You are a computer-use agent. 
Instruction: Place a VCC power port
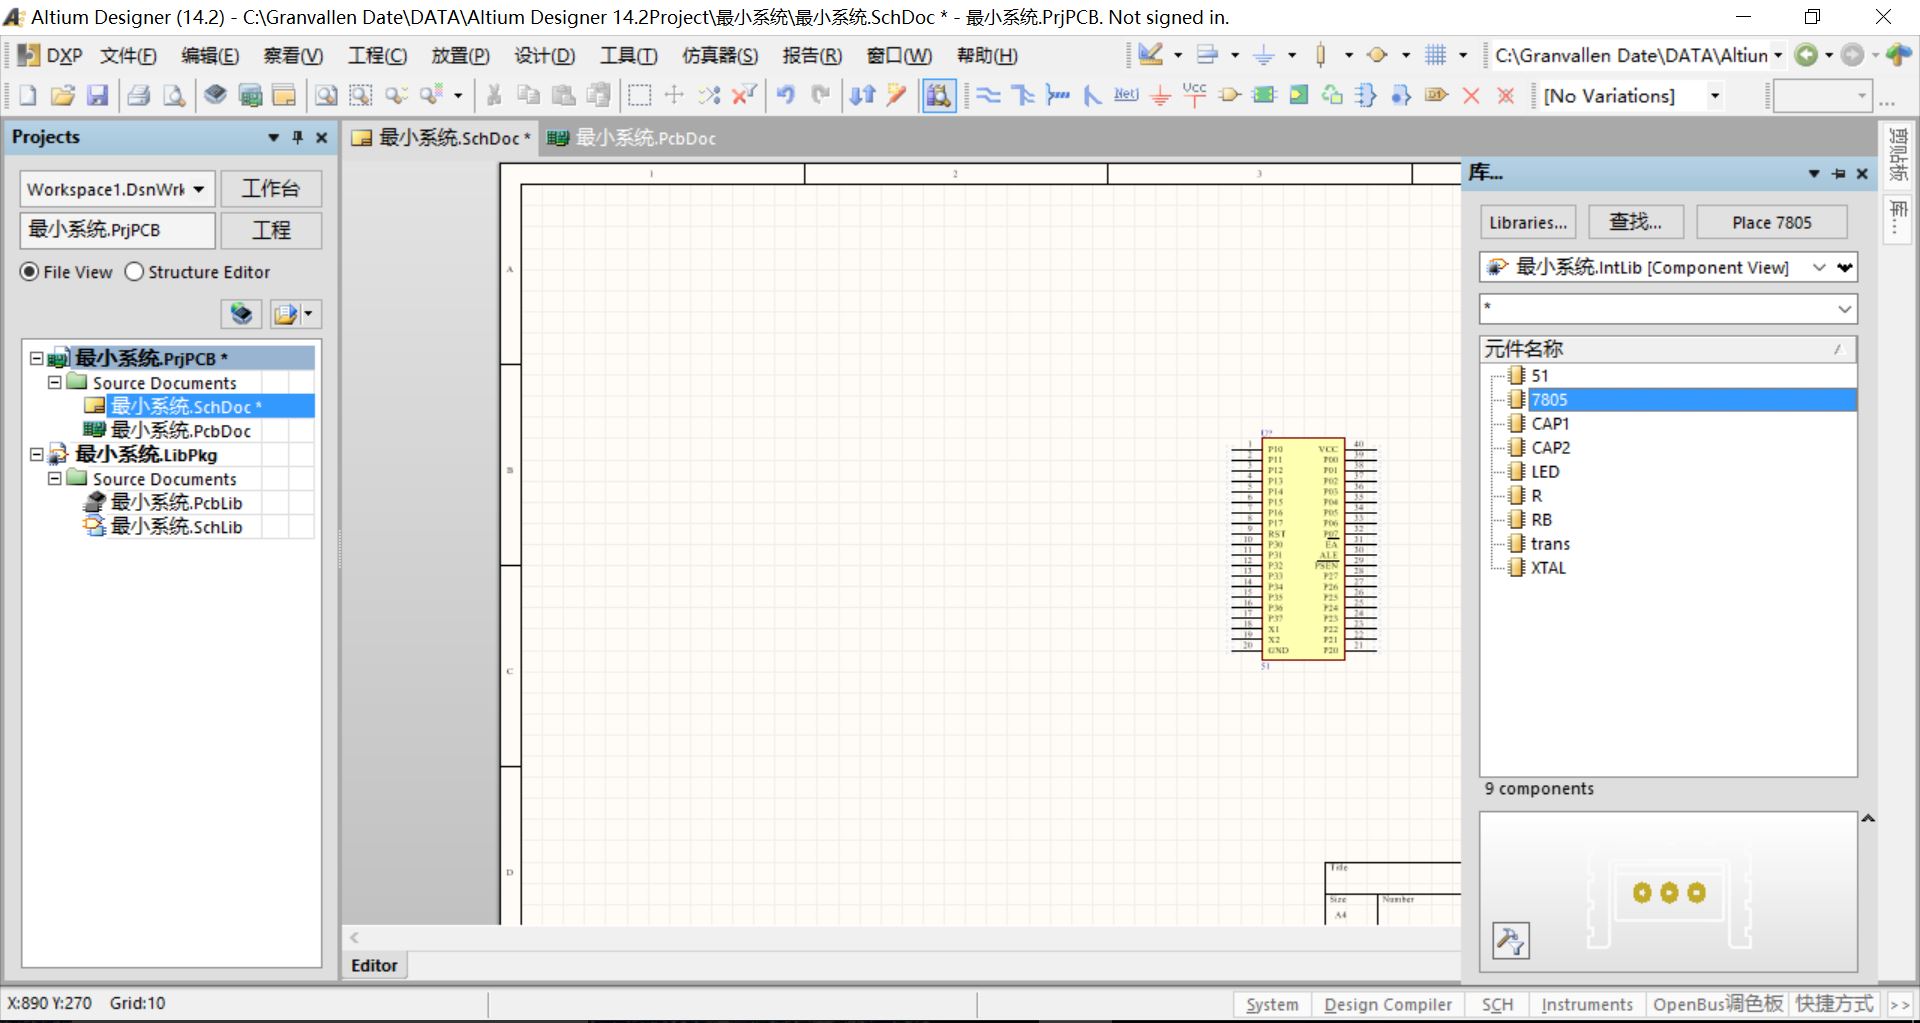1194,96
